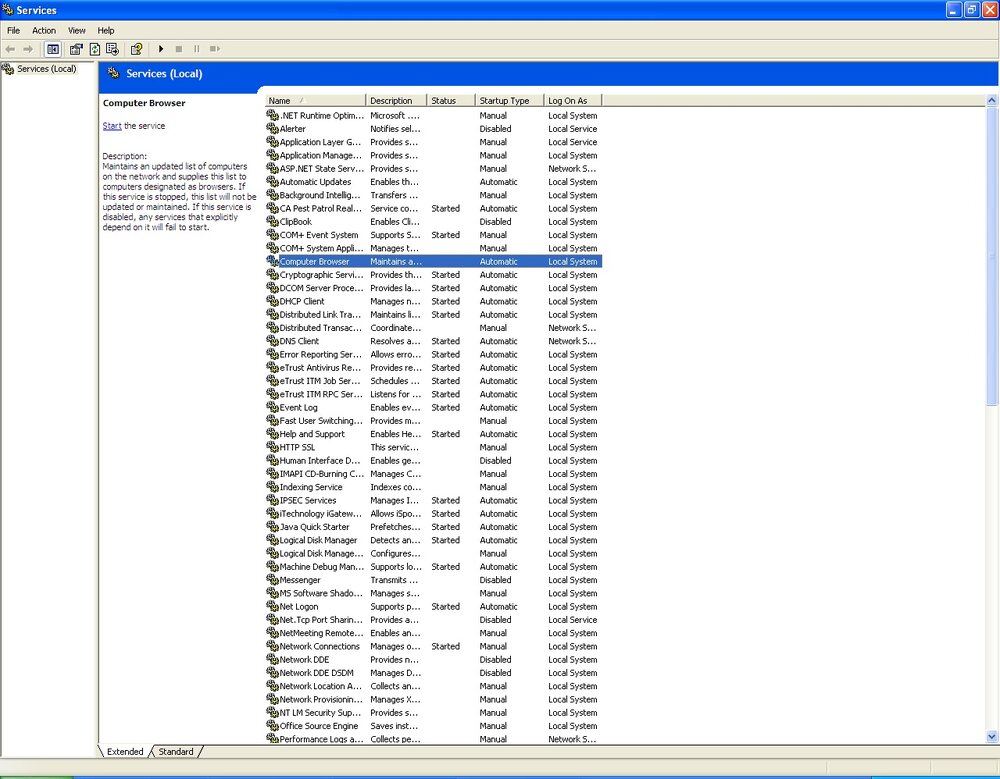Viewport: 1000px width, 779px height.
Task: Click the gear icon beside Indexing Service
Action: (x=272, y=487)
